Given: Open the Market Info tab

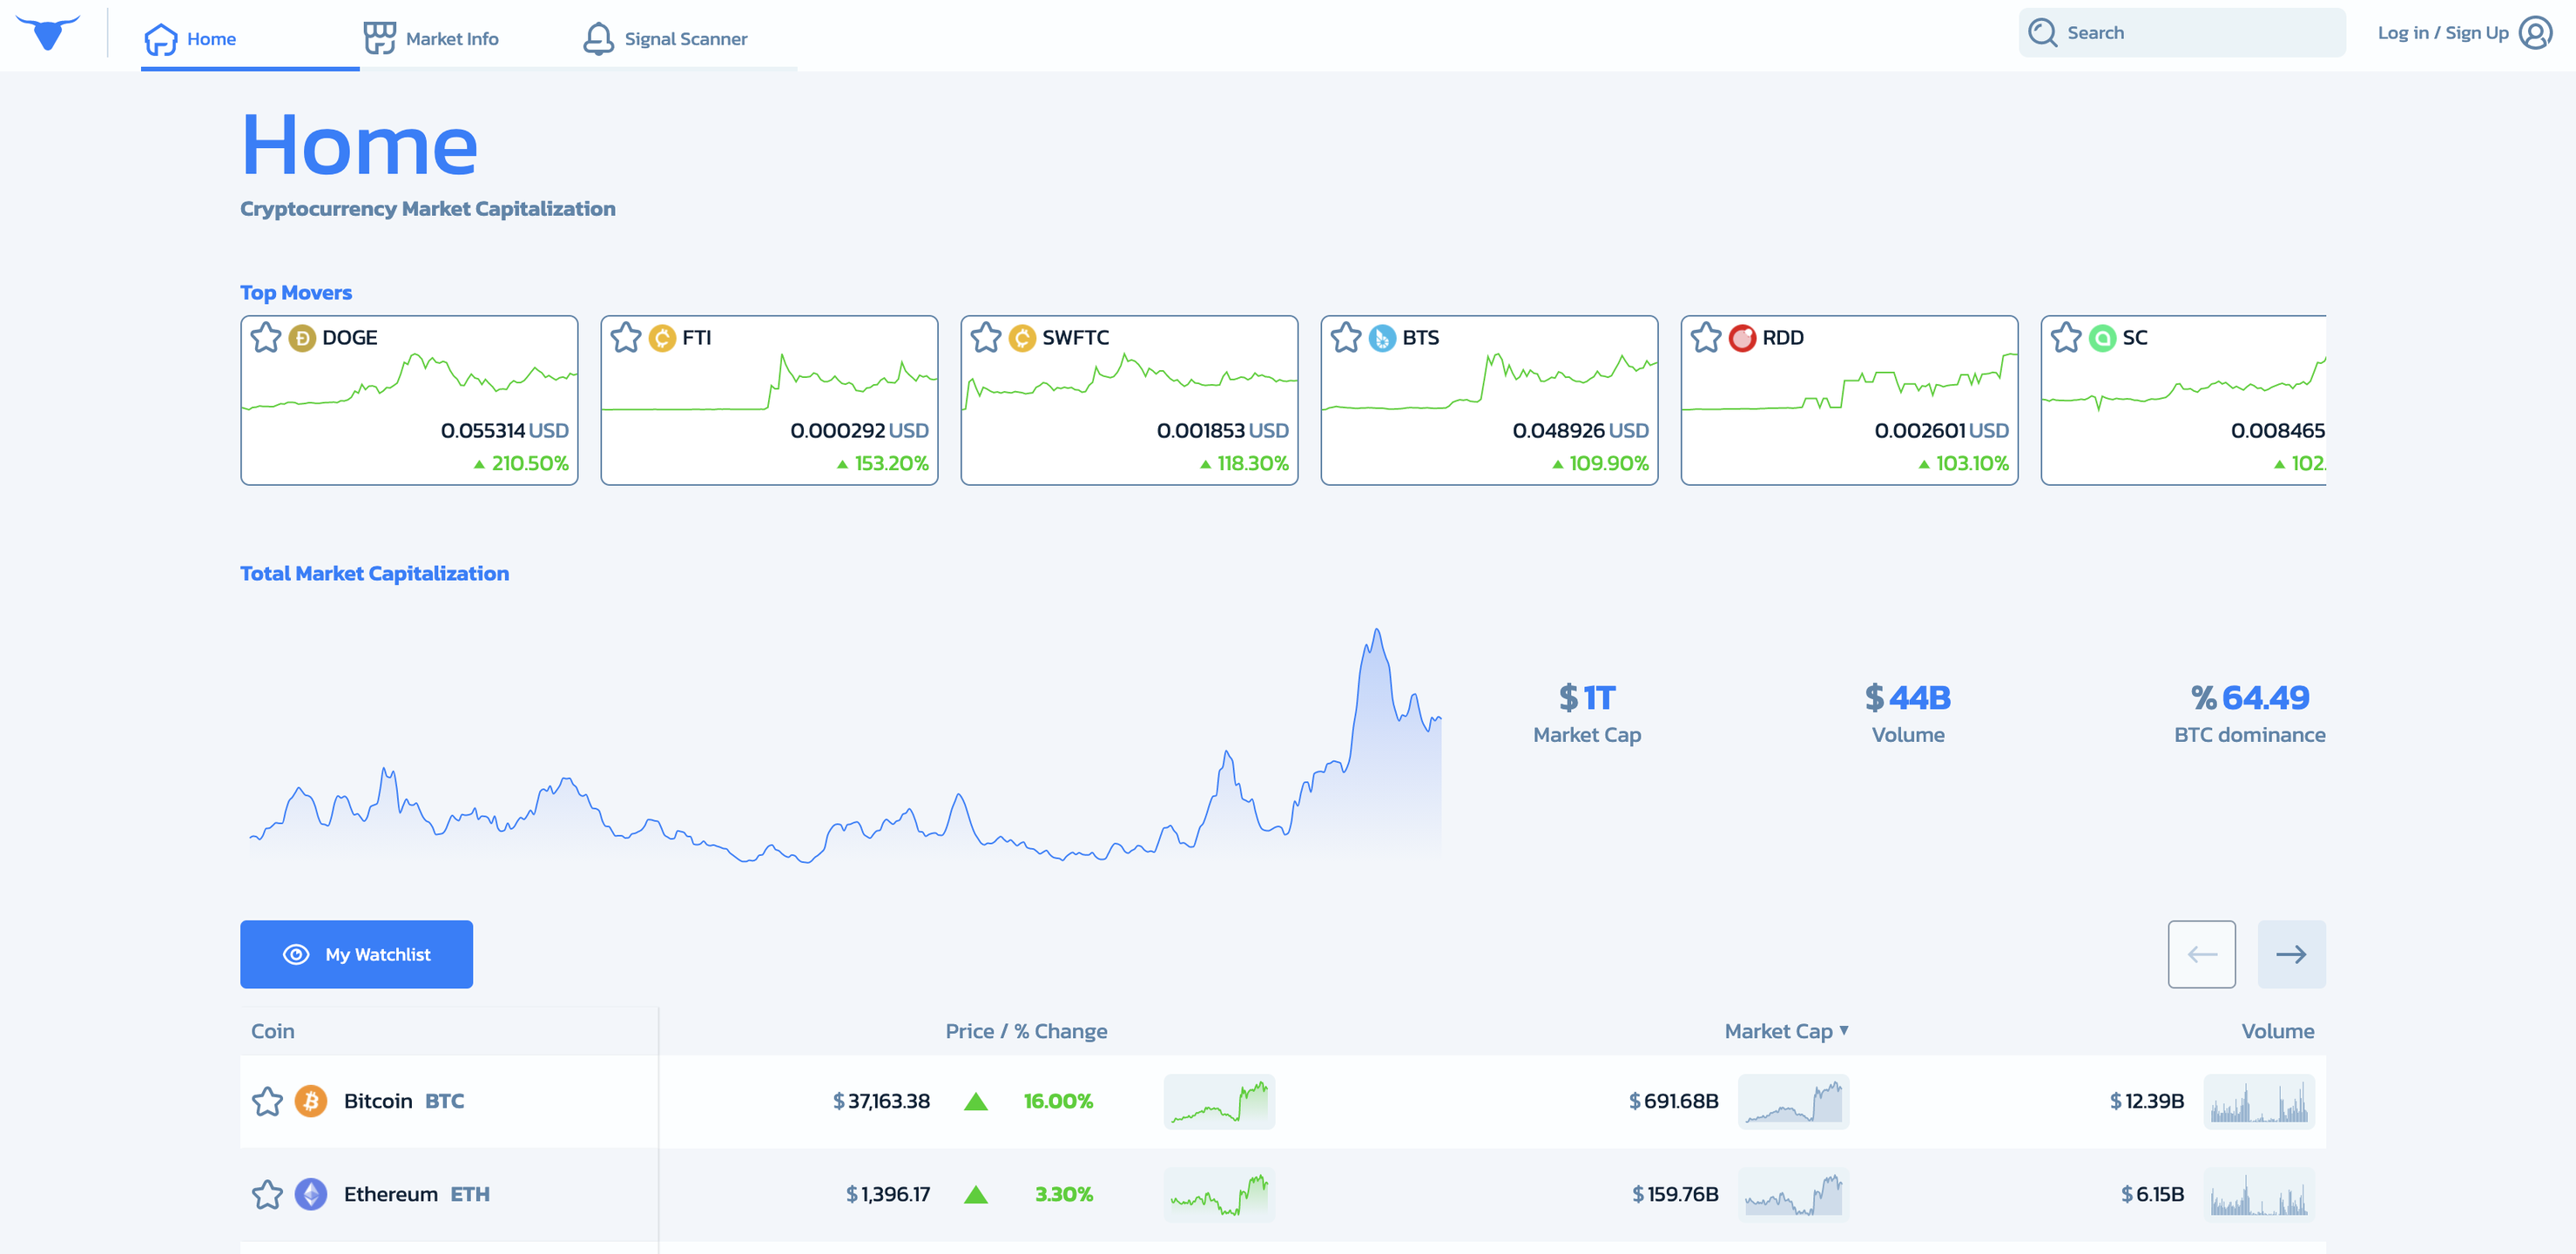Looking at the screenshot, I should (431, 39).
